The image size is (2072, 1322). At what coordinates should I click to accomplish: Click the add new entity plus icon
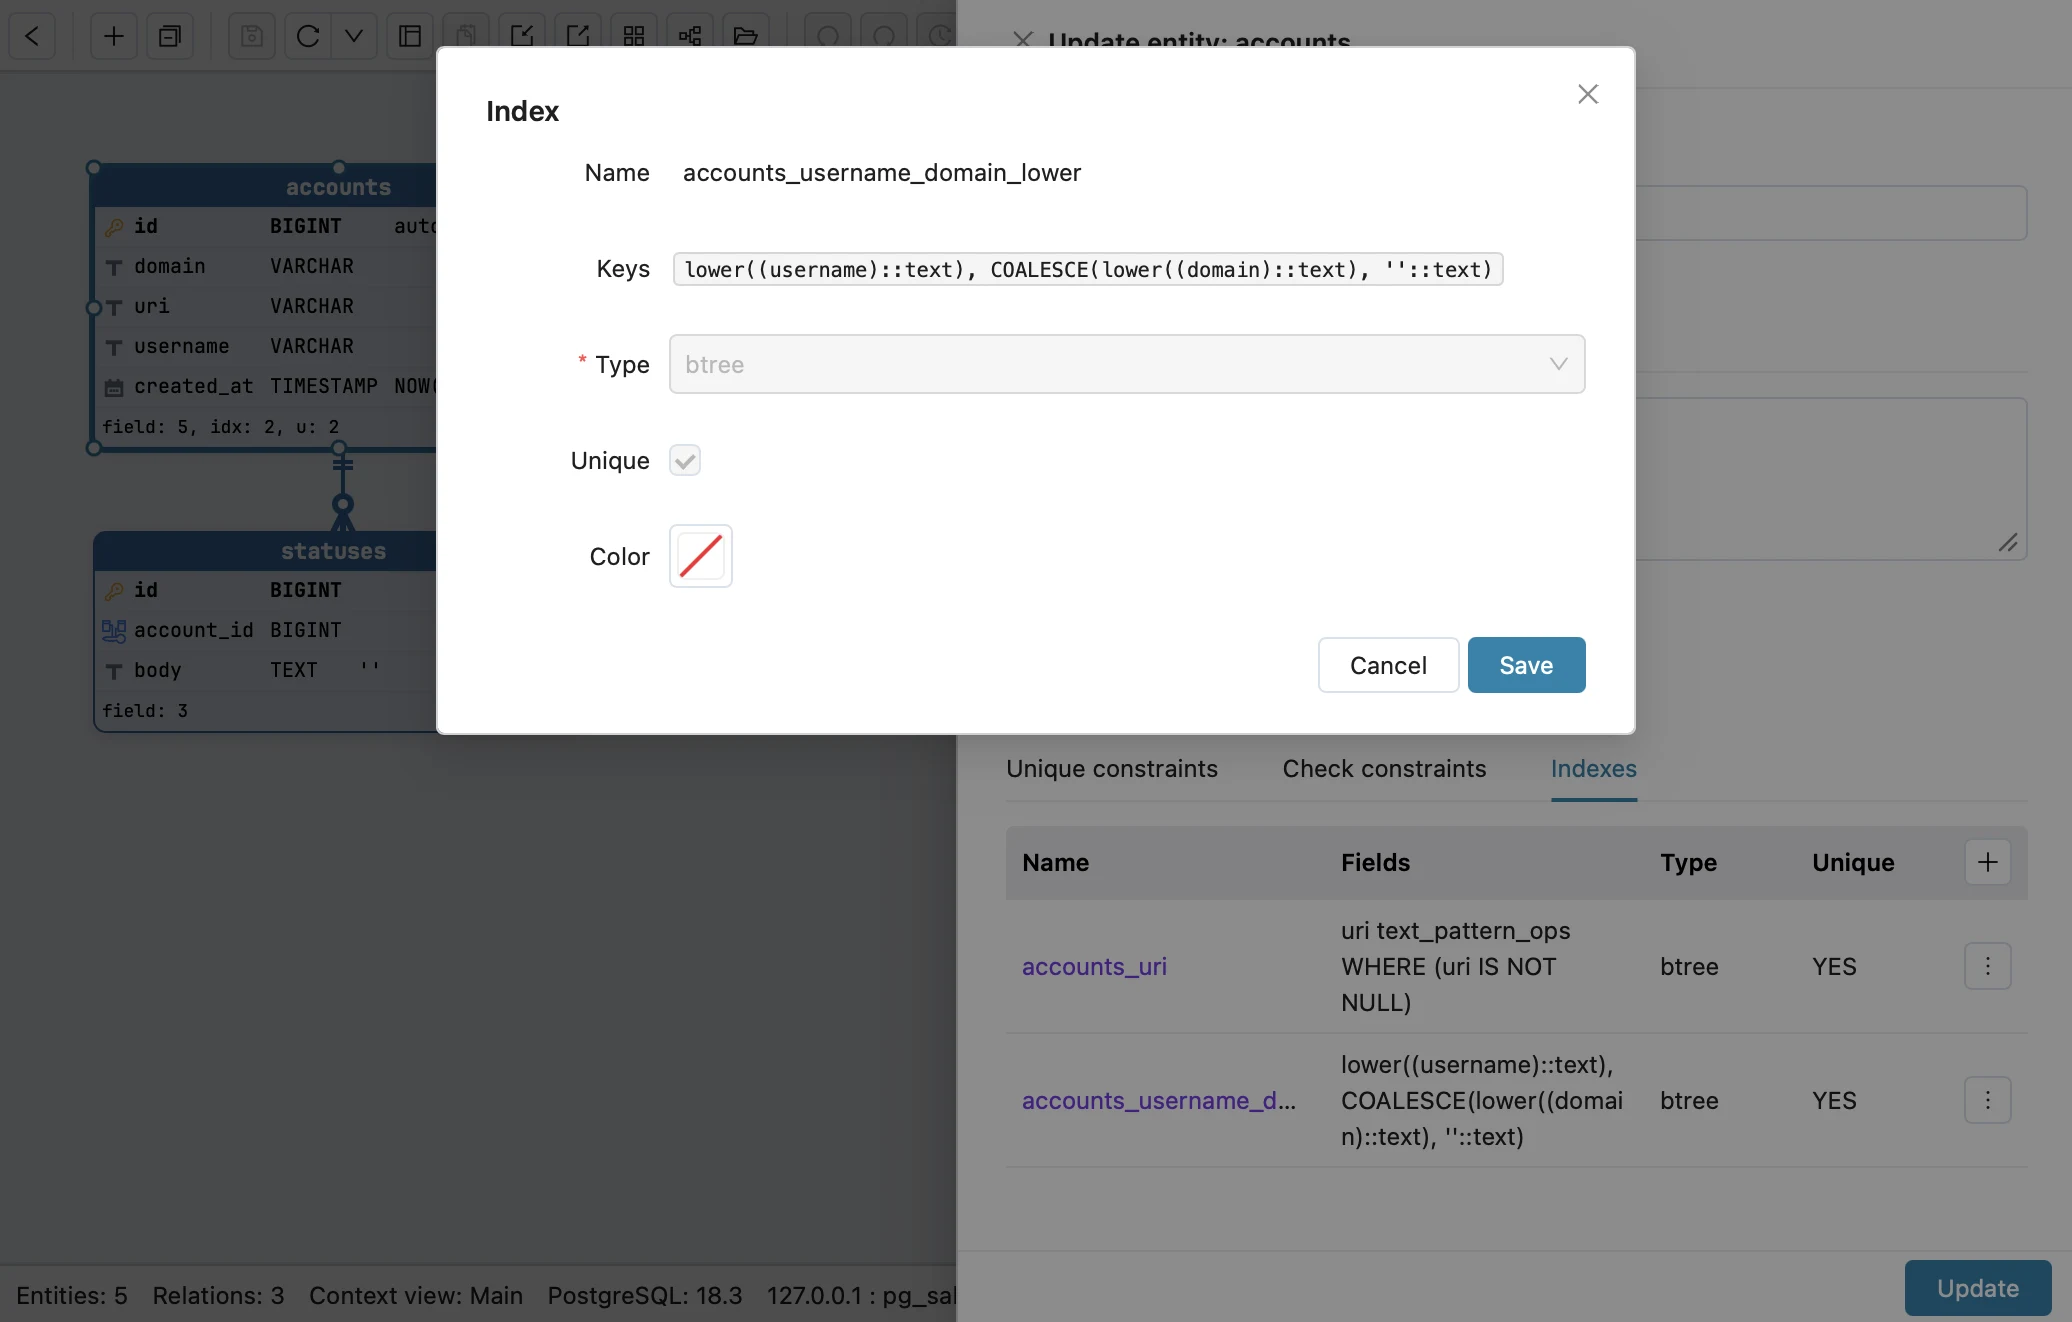tap(114, 36)
